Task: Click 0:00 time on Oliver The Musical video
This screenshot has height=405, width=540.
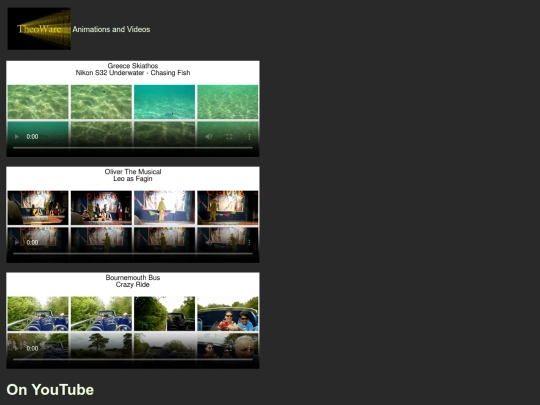Action: (32, 242)
